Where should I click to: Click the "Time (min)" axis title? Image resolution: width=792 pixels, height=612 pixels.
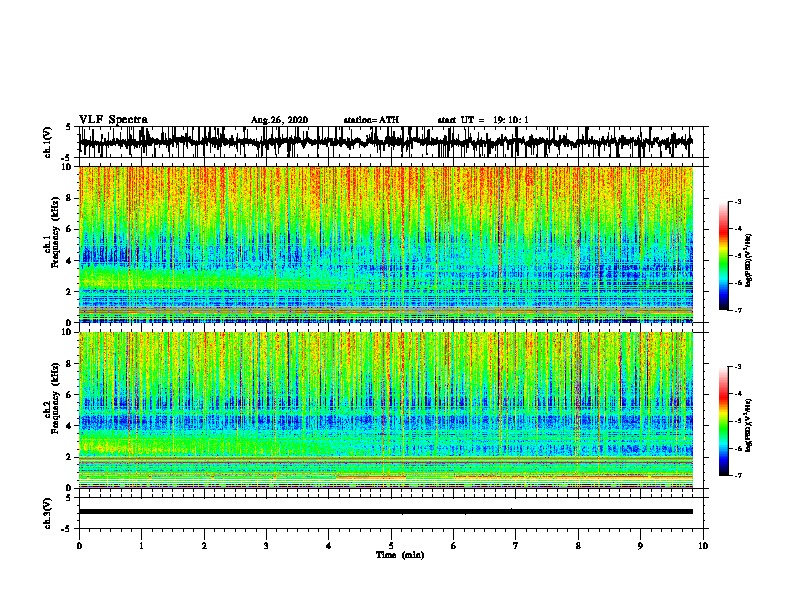pos(400,555)
